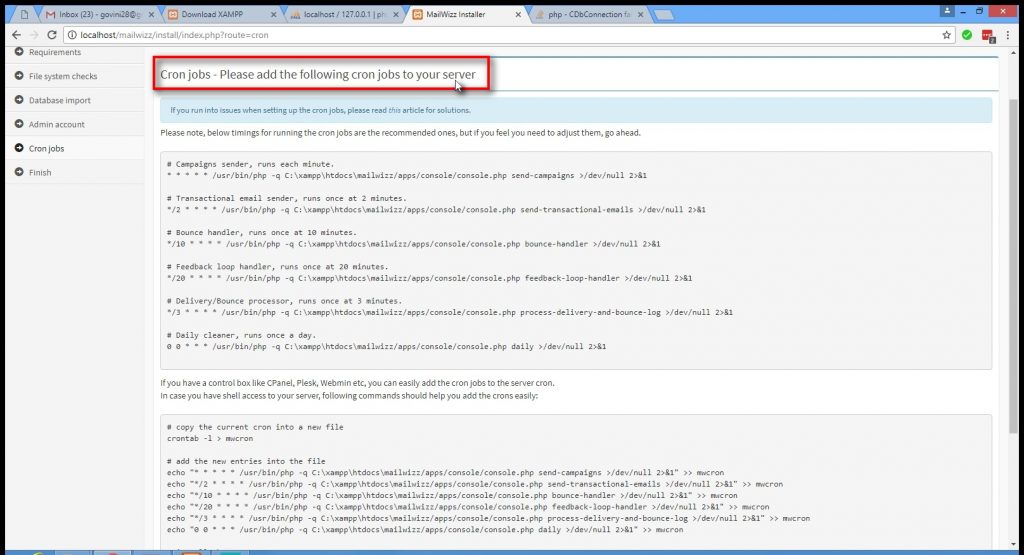Viewport: 1024px width, 555px height.
Task: Click the echo send-campaigns mwcron line
Action: pos(445,473)
